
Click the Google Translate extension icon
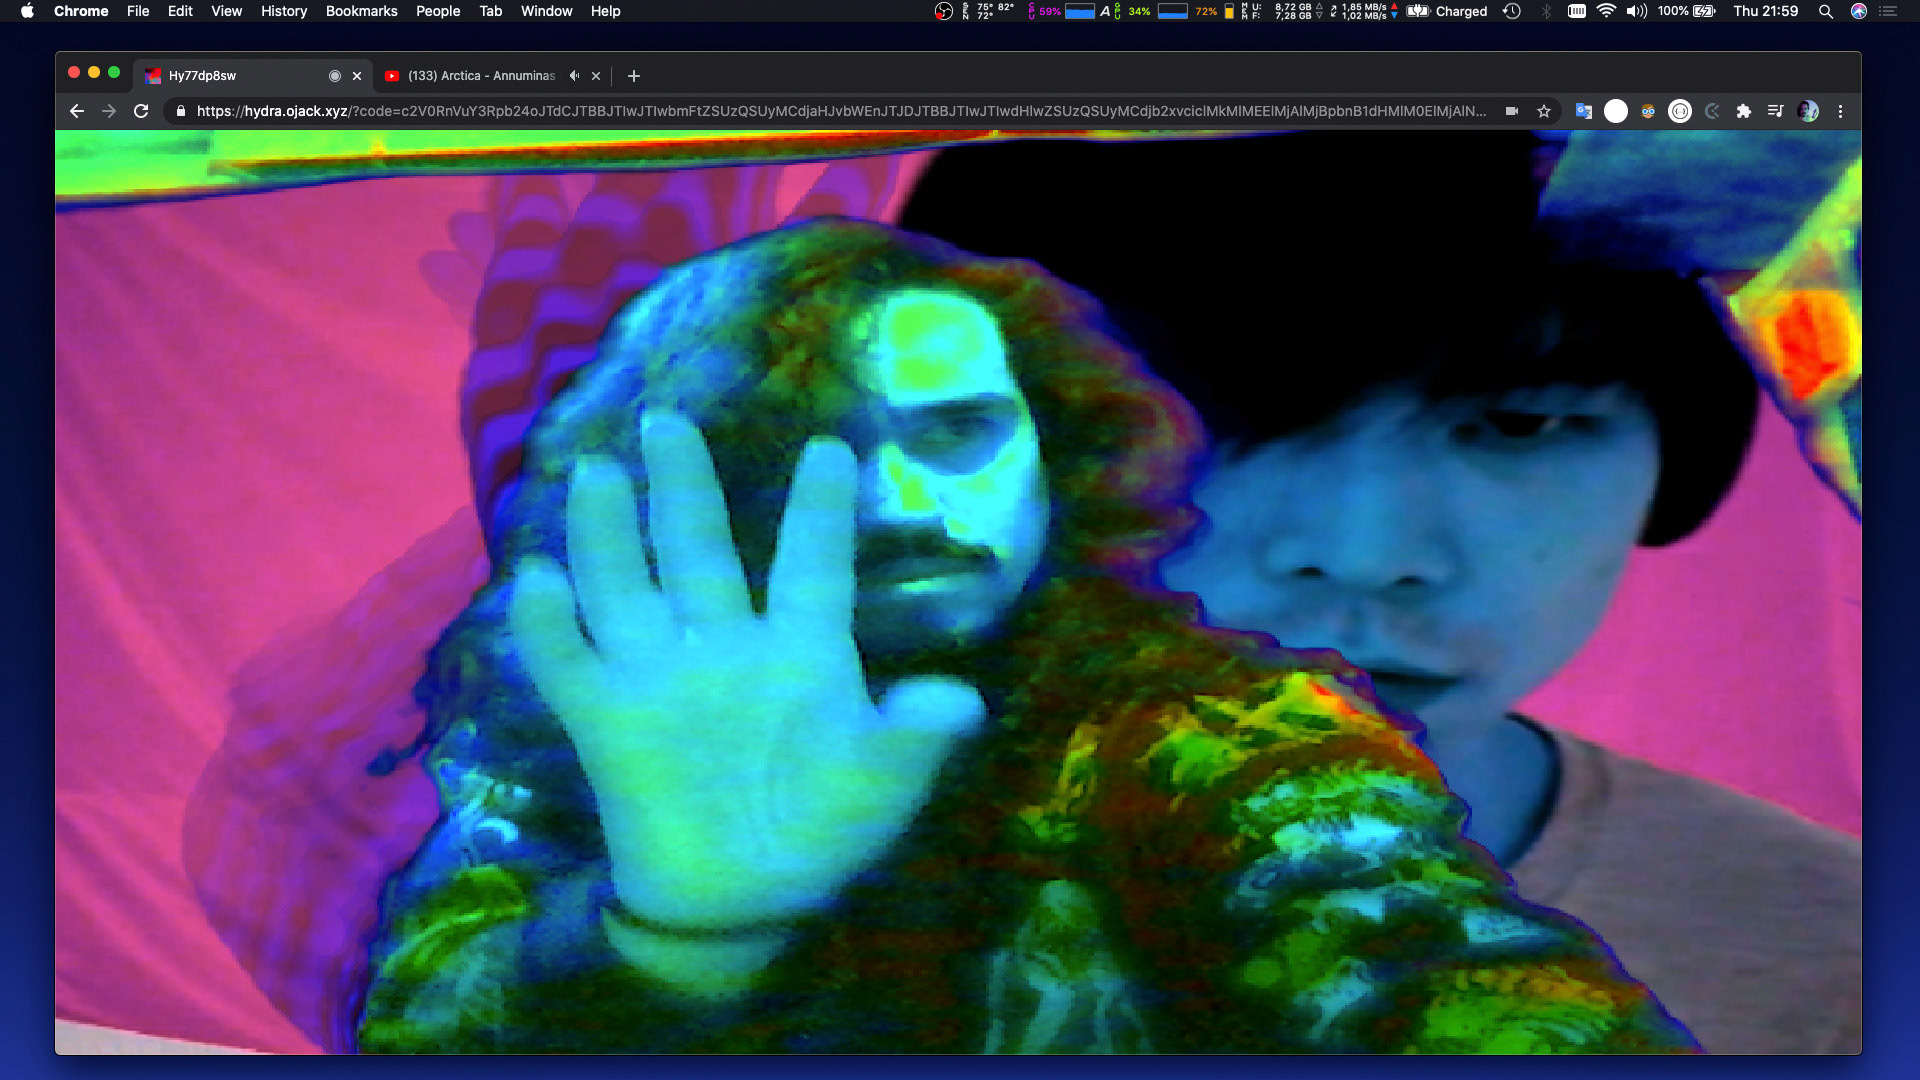[x=1583, y=111]
